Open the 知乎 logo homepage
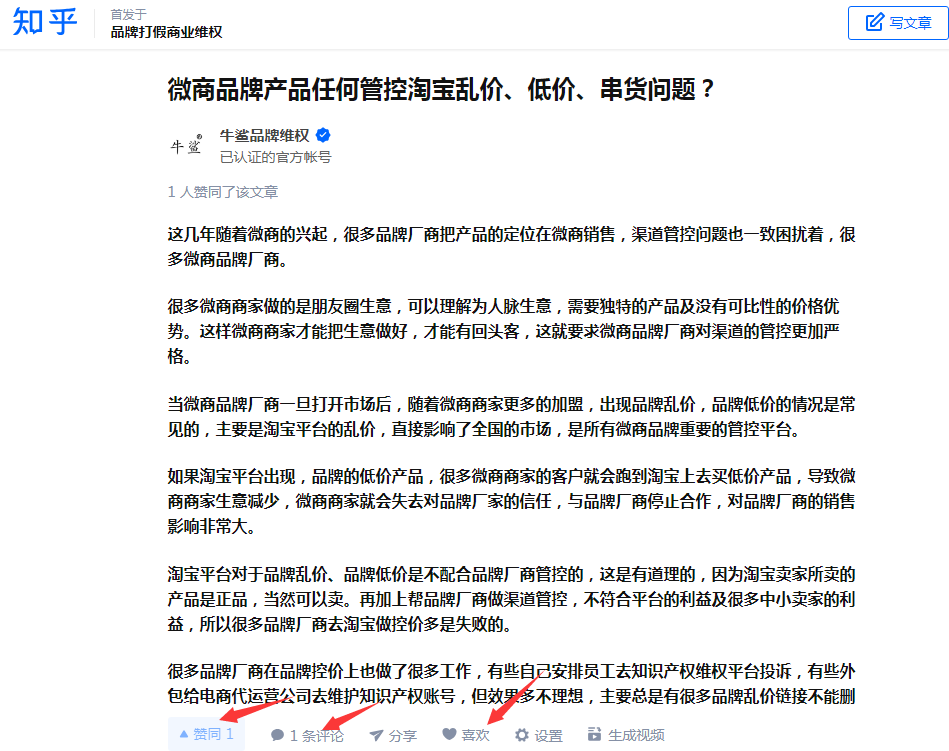Screen dimensions: 949x751 tap(45, 22)
